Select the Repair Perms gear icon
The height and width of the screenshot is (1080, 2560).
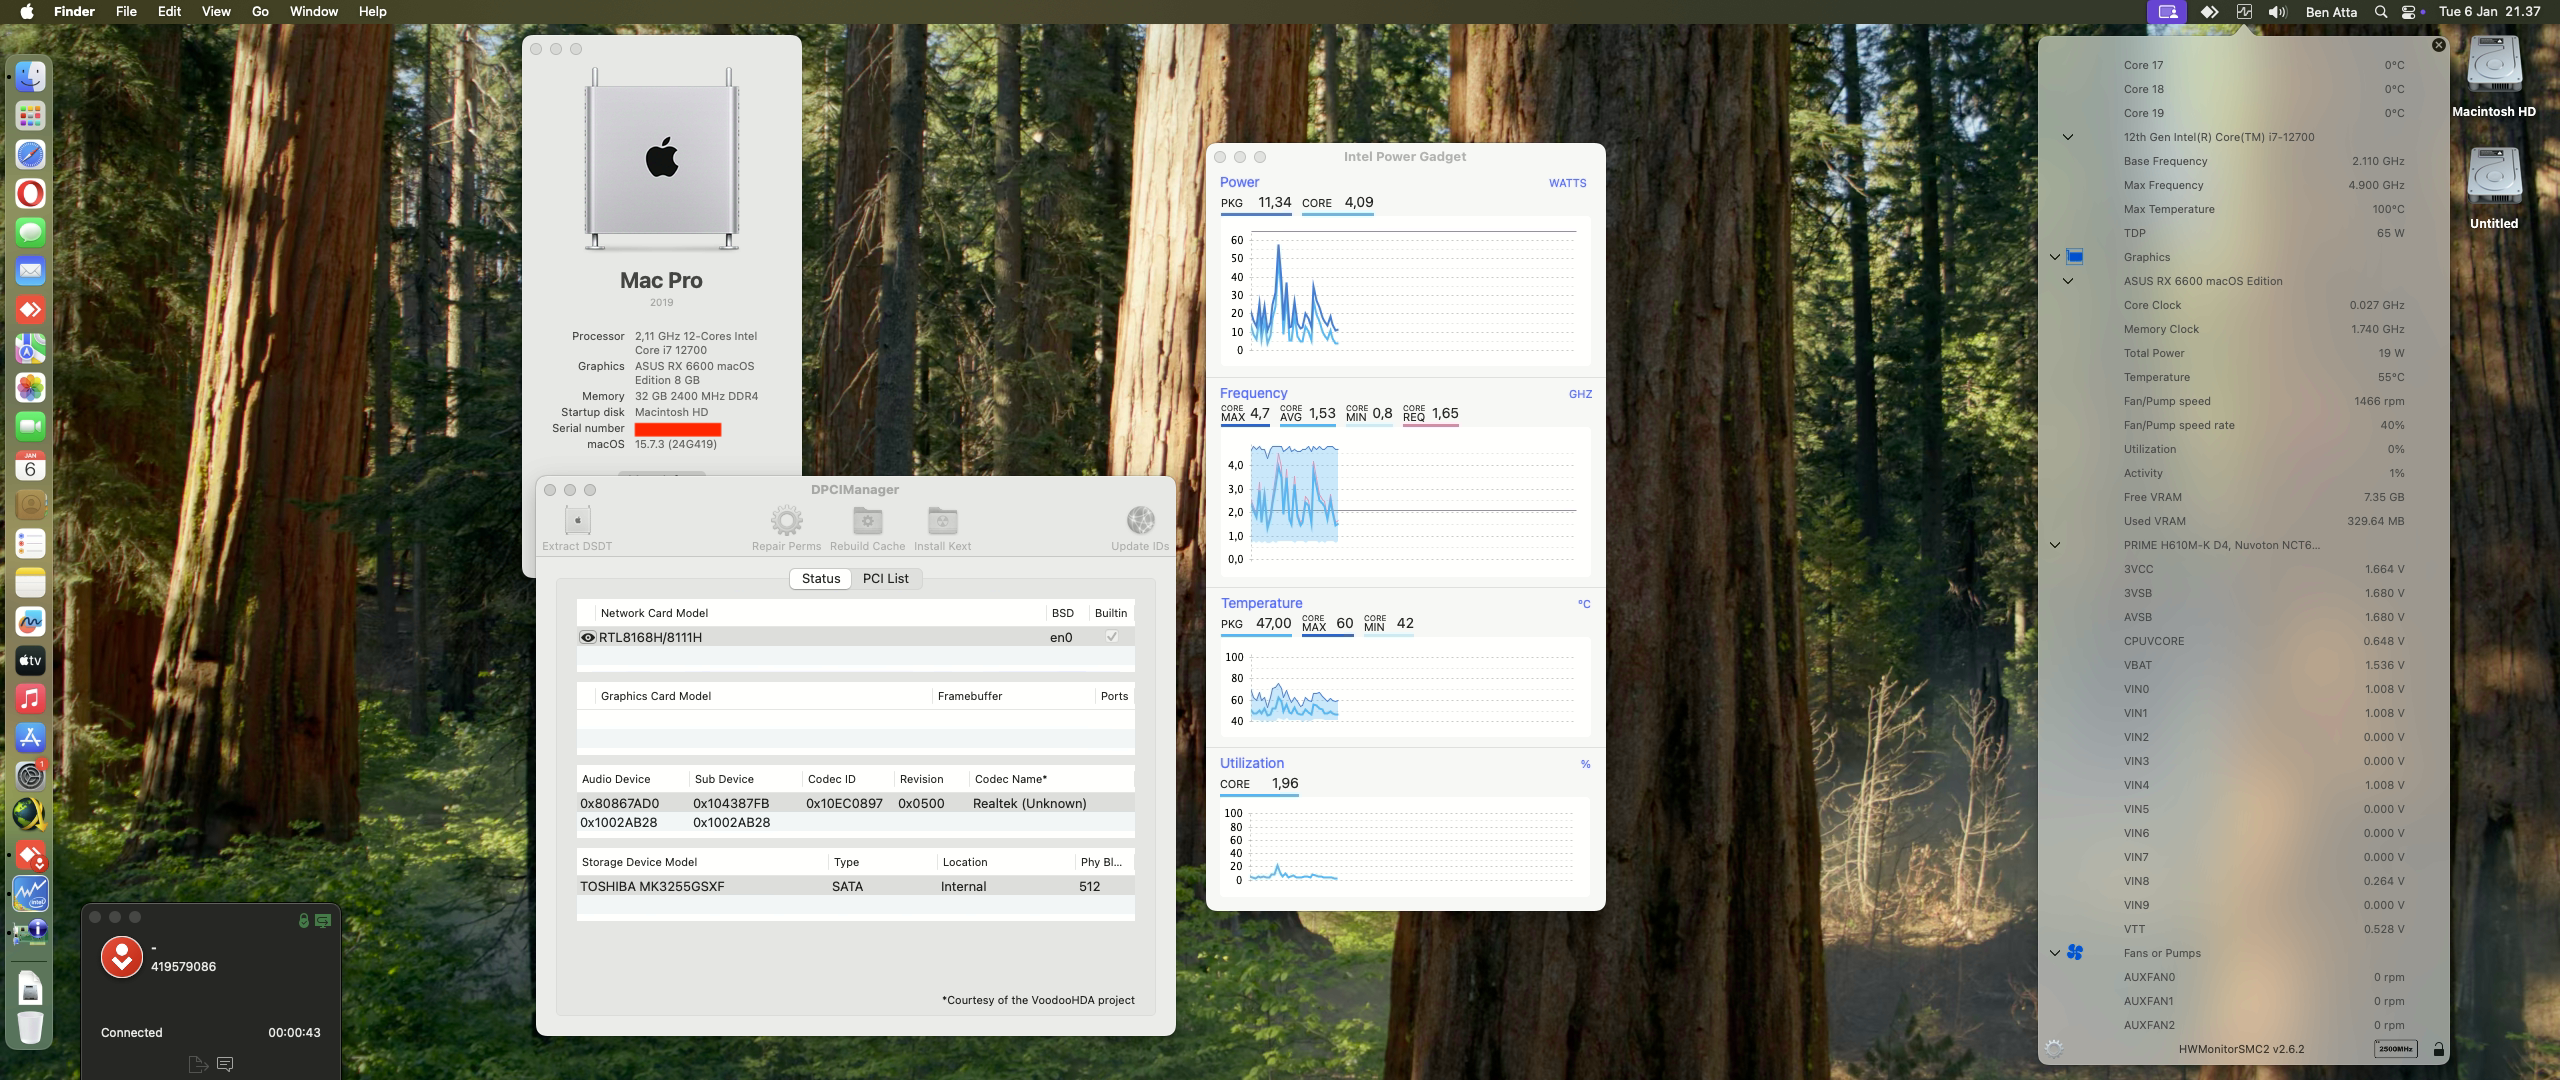tap(787, 520)
